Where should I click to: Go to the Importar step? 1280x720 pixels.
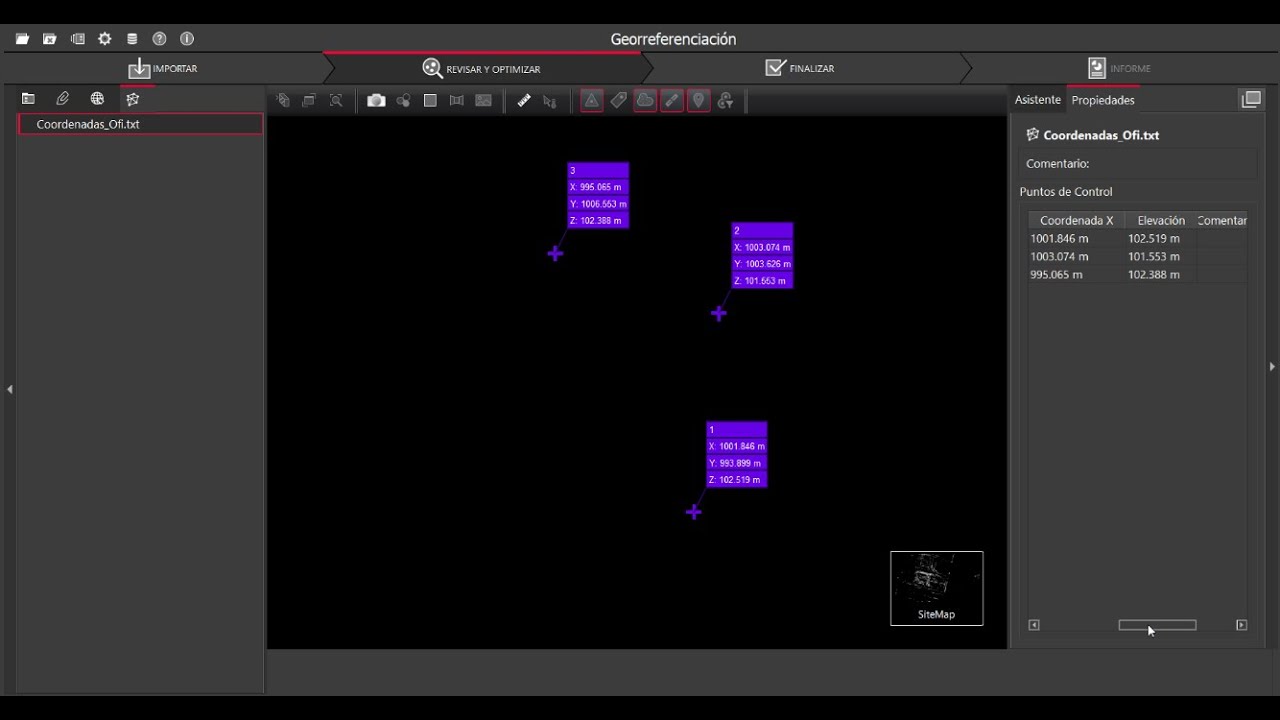(x=163, y=69)
